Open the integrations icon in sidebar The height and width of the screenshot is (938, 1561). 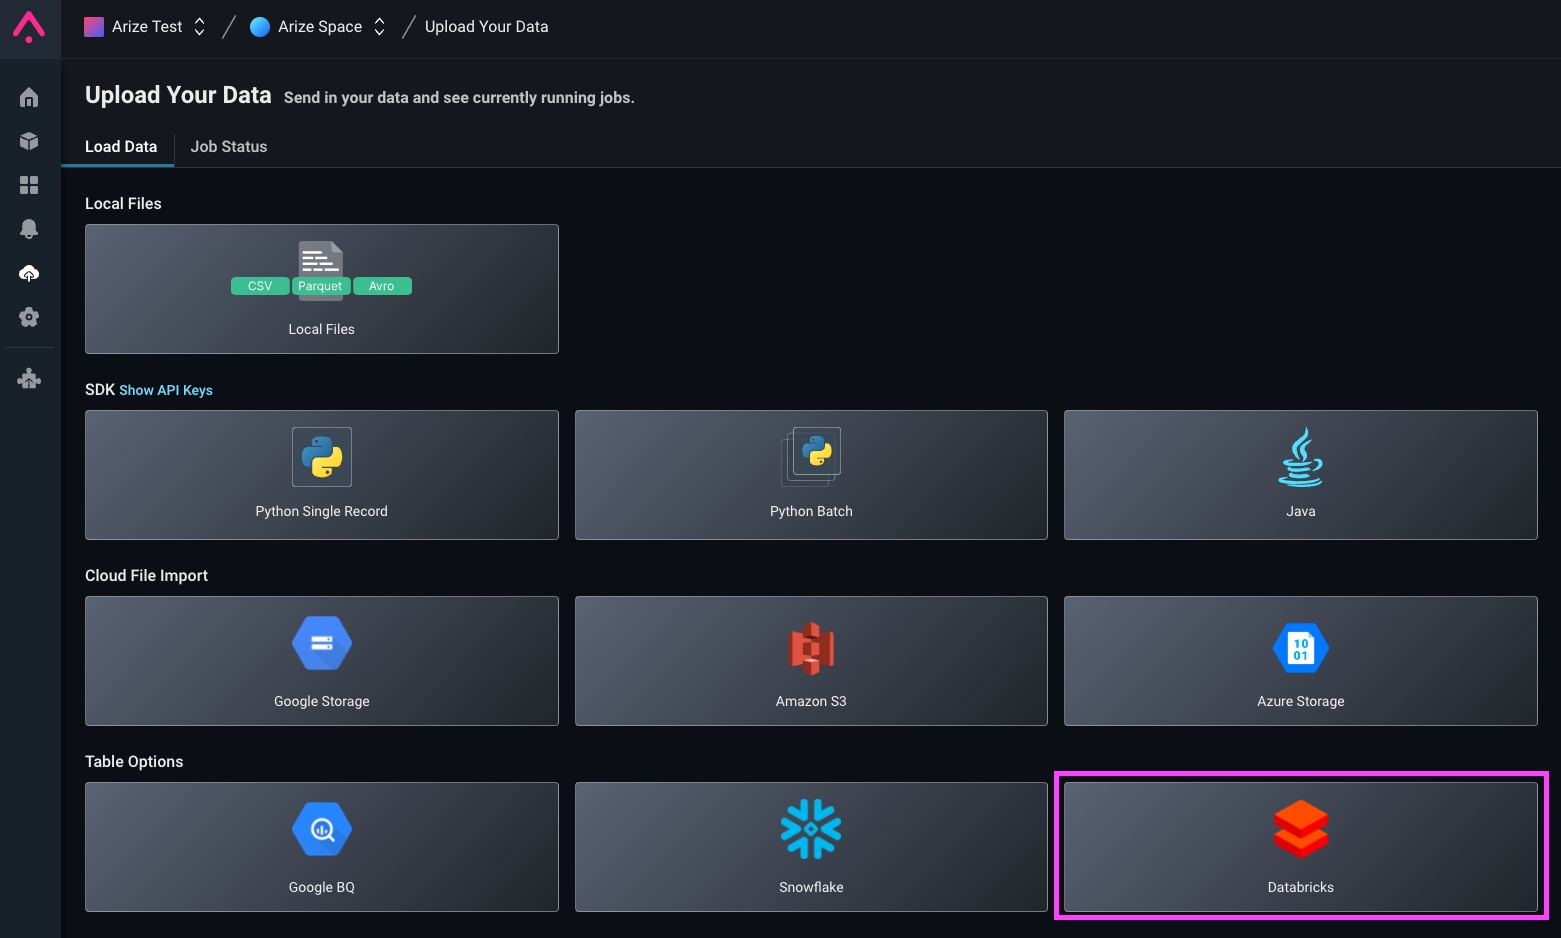click(29, 379)
